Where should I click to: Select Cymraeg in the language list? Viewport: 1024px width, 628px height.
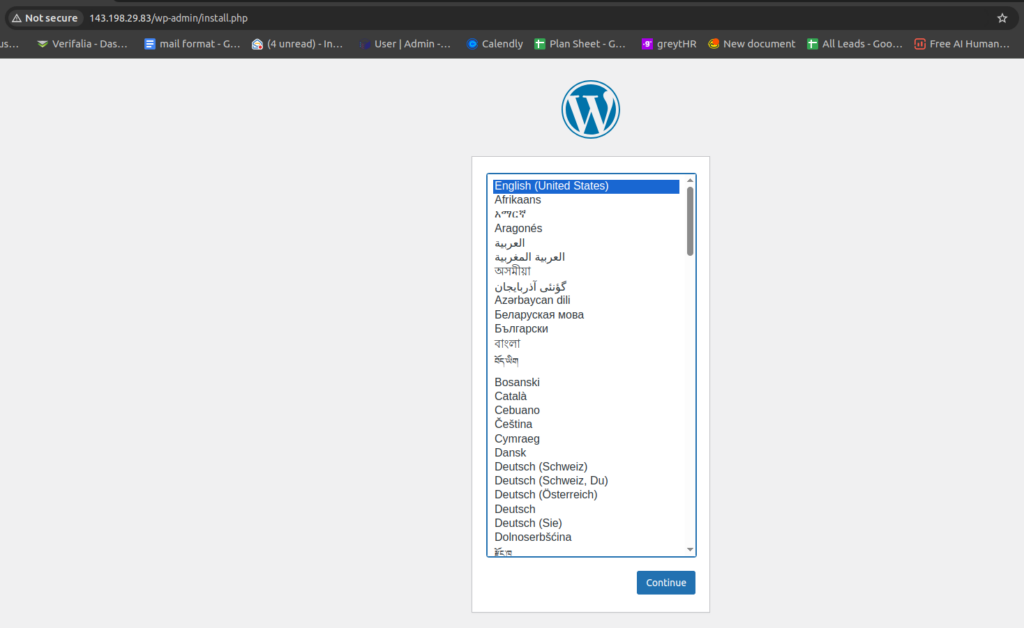click(x=586, y=439)
